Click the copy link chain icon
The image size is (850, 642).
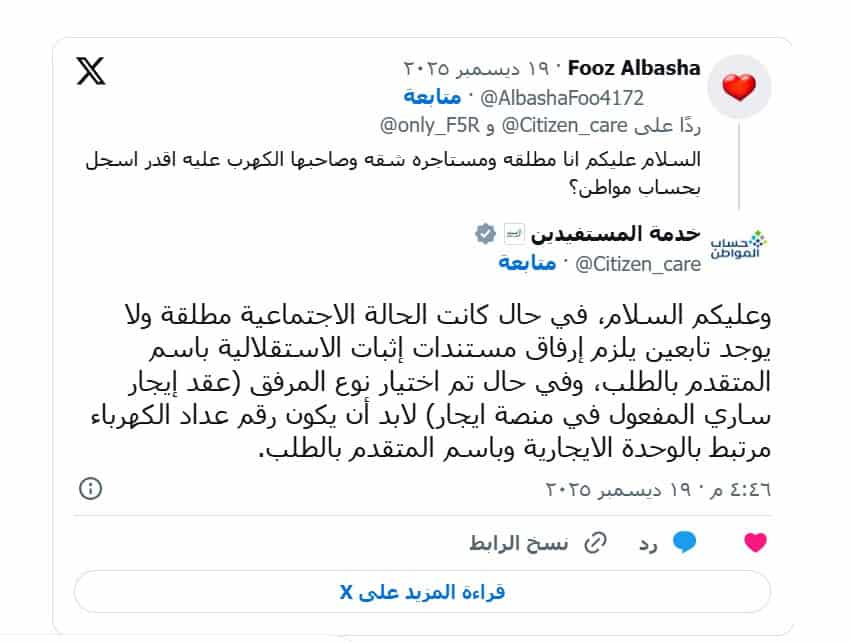pyautogui.click(x=595, y=542)
